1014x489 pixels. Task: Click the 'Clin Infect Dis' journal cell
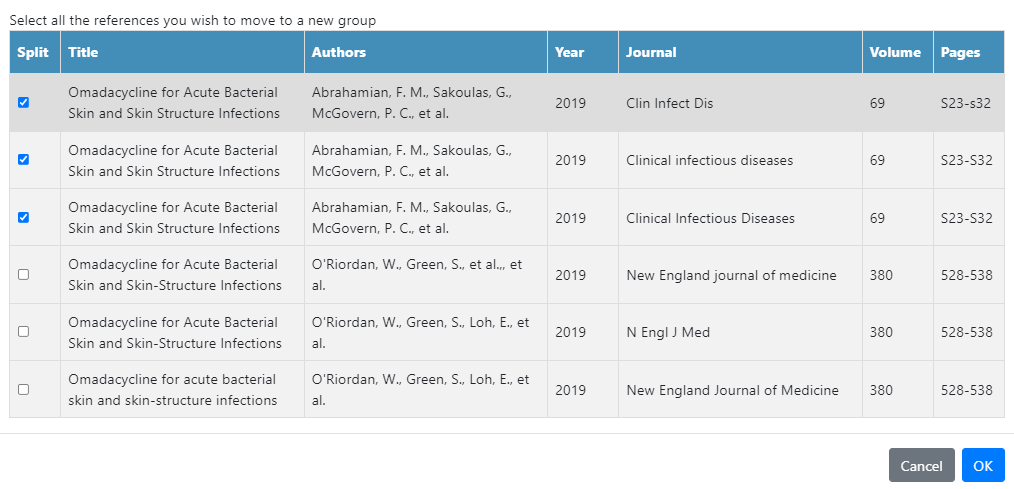(740, 103)
